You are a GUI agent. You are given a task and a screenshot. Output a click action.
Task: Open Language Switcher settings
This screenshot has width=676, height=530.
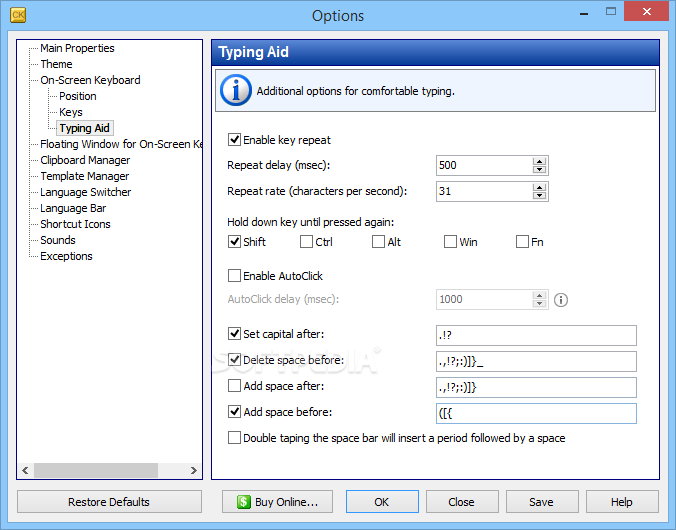[85, 192]
